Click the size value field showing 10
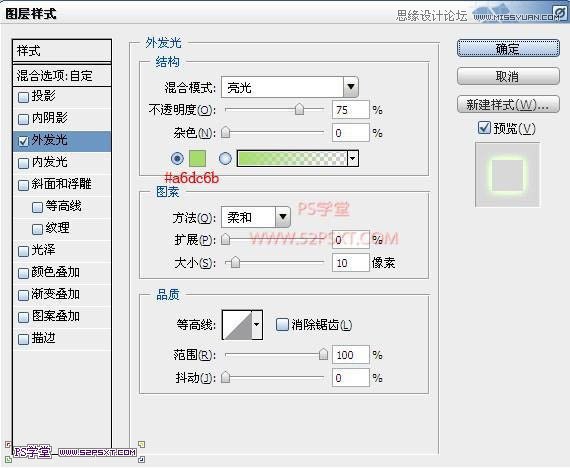The width and height of the screenshot is (570, 468). point(351,263)
